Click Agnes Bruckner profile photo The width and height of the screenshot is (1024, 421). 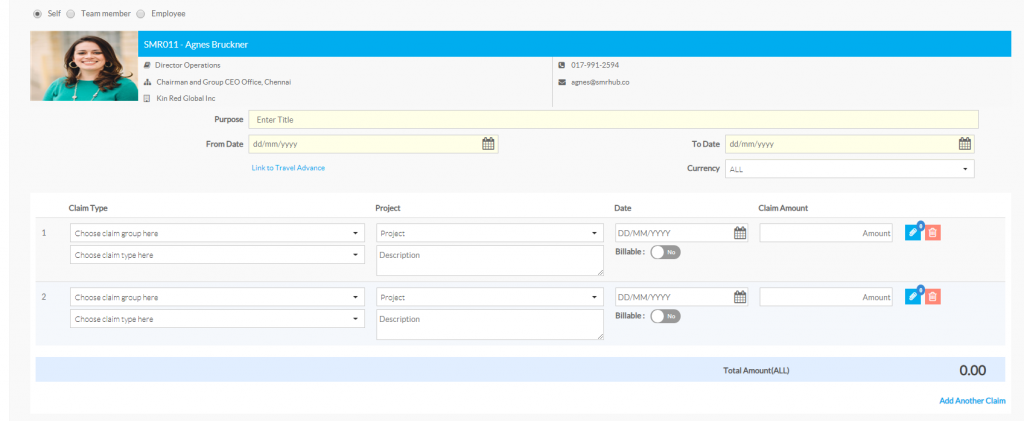[x=84, y=66]
